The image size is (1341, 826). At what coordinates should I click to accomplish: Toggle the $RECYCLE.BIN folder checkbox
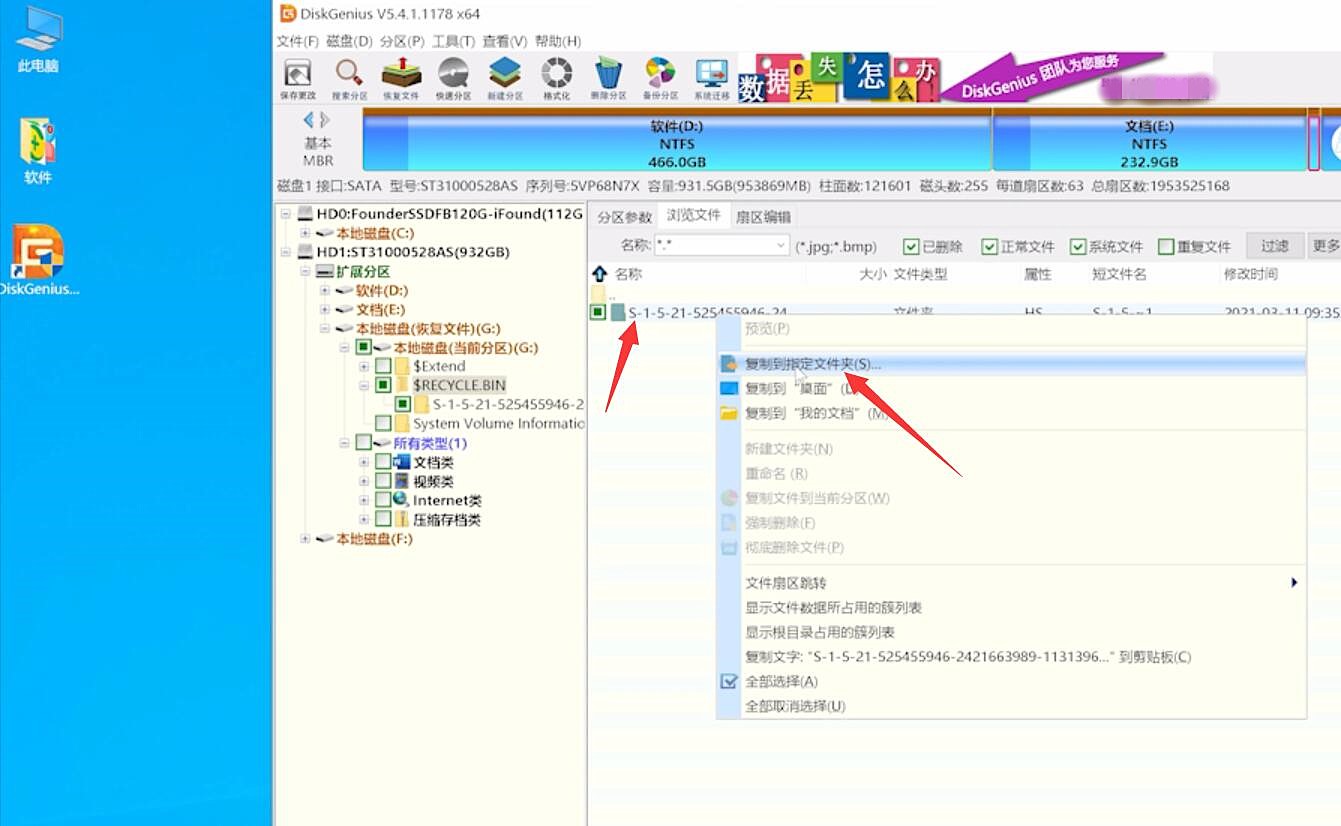[x=383, y=385]
